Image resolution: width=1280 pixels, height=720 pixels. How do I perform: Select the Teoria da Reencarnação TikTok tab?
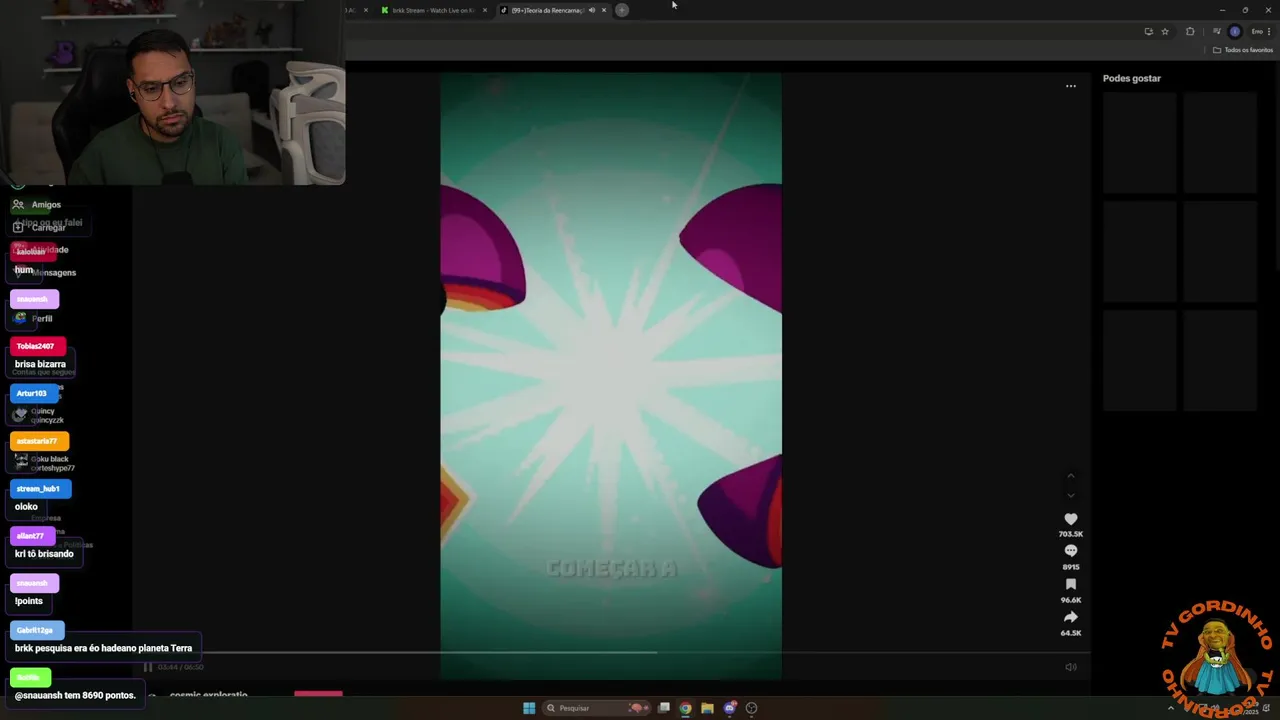[x=545, y=10]
